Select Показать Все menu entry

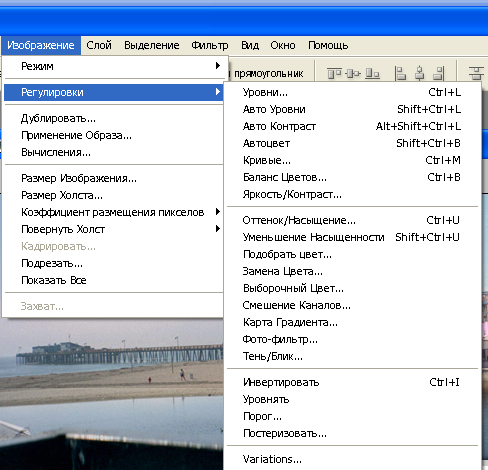[113, 280]
